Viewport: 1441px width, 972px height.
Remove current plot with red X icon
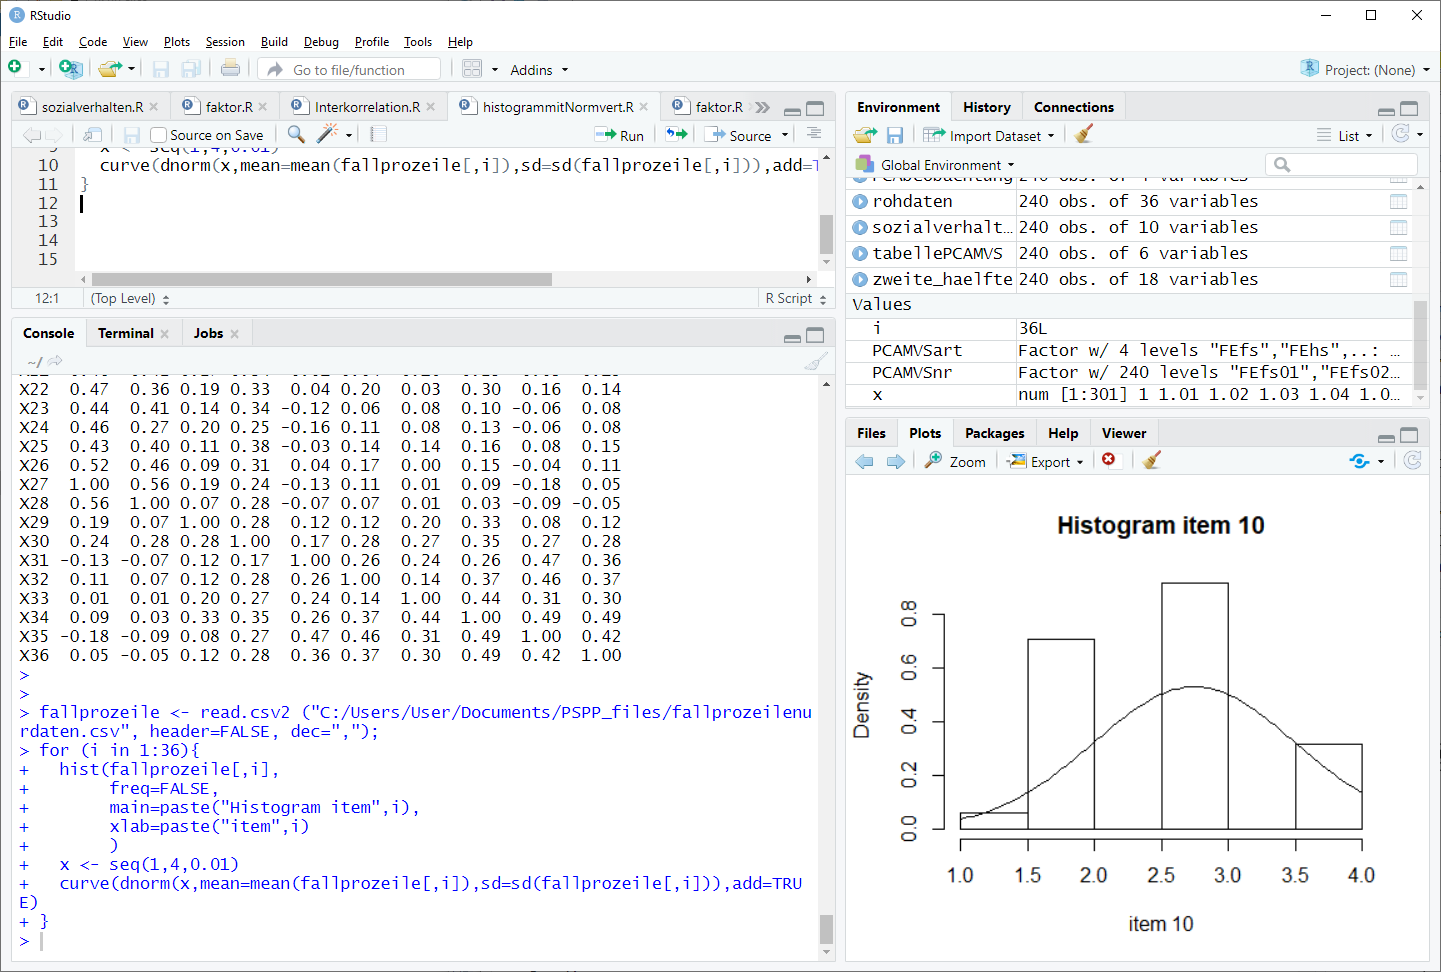(x=1109, y=460)
